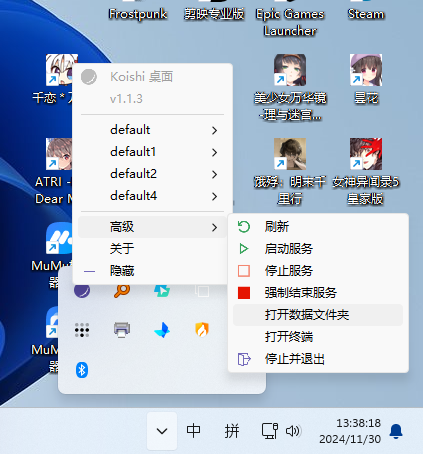Select the ATRI desktop shortcut icon
Image resolution: width=423 pixels, height=454 pixels.
tap(59, 154)
